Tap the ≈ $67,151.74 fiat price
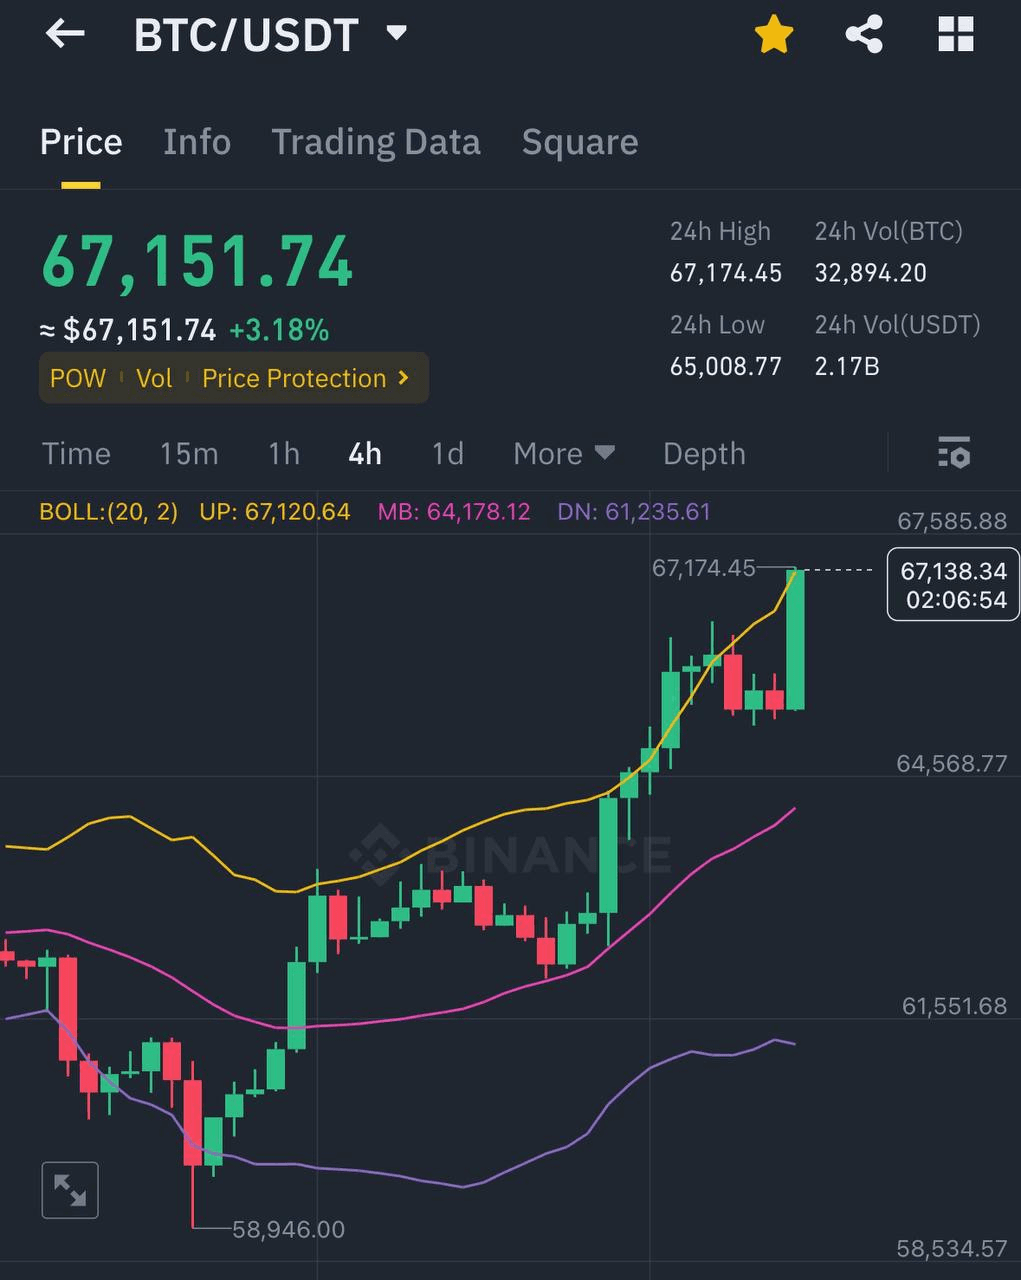The image size is (1021, 1280). click(x=128, y=330)
